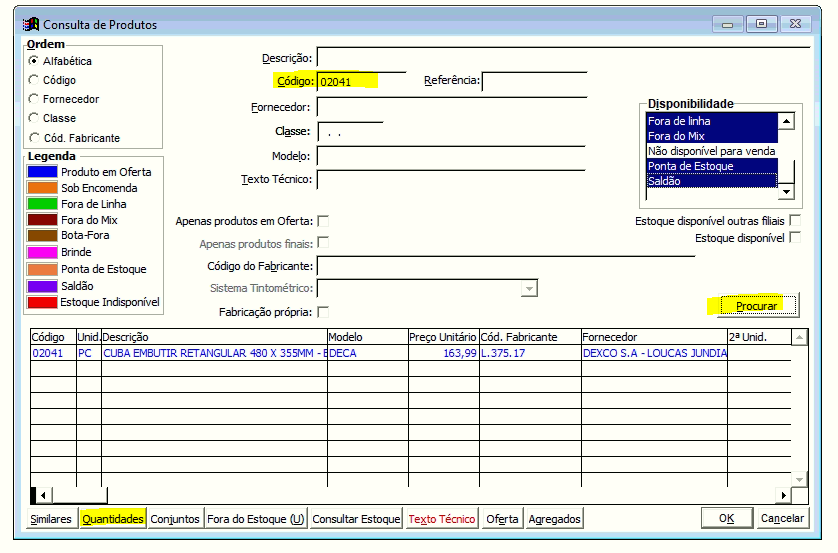Confirm with the OK button
The width and height of the screenshot is (838, 553).
click(726, 518)
